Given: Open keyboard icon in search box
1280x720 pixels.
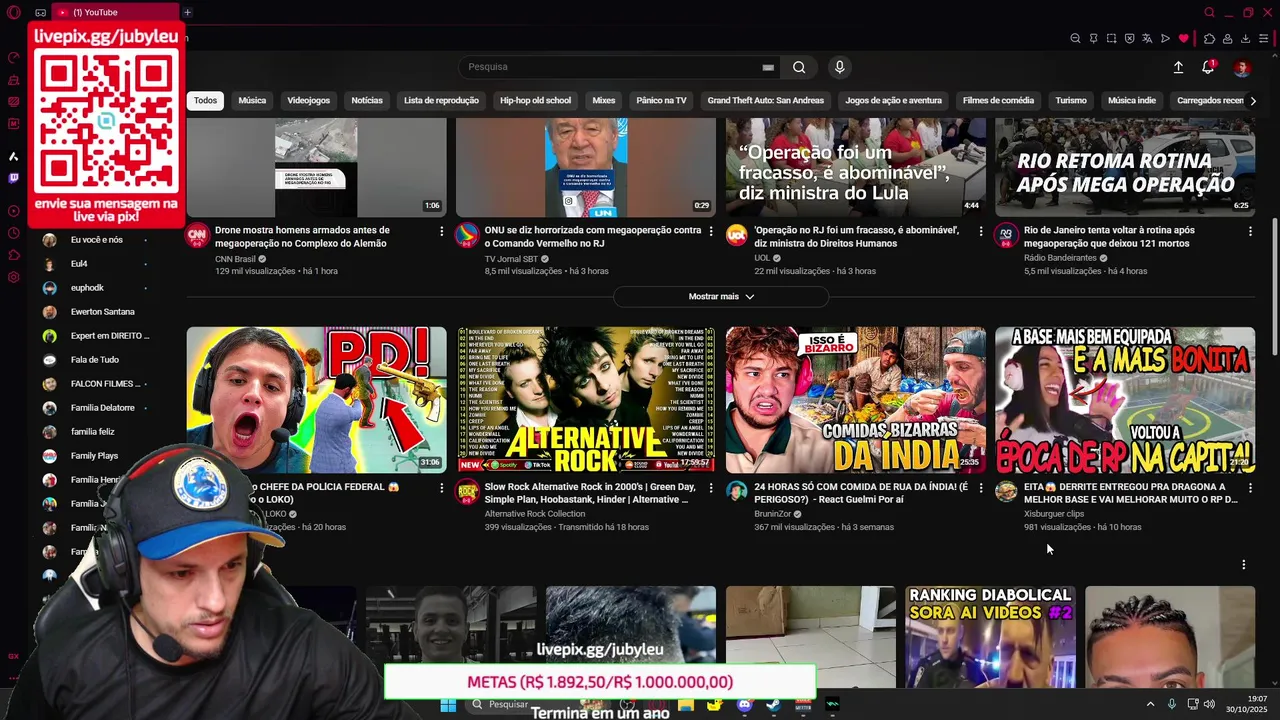Looking at the screenshot, I should [x=768, y=67].
